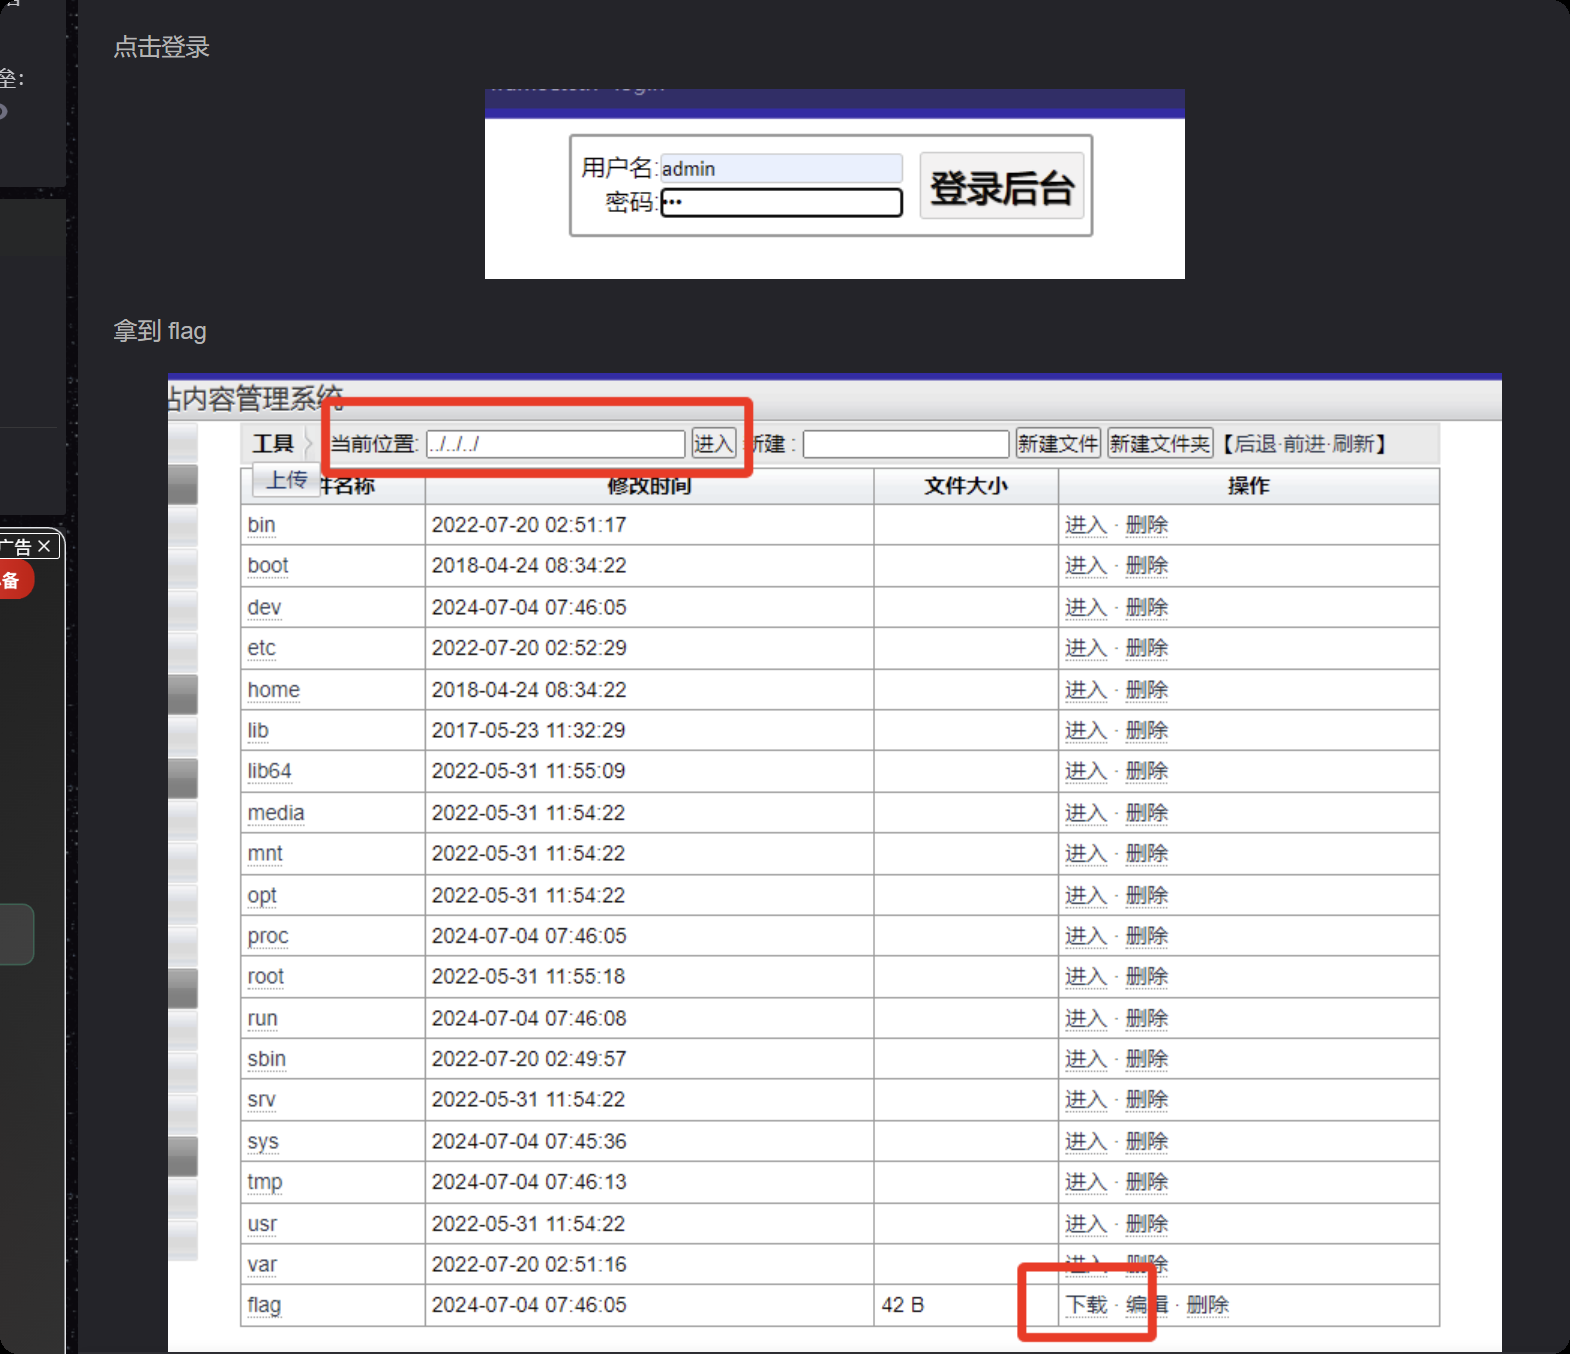Viewport: 1570px width, 1354px height.
Task: Click the 后退 link in the toolbar
Action: 1255,444
